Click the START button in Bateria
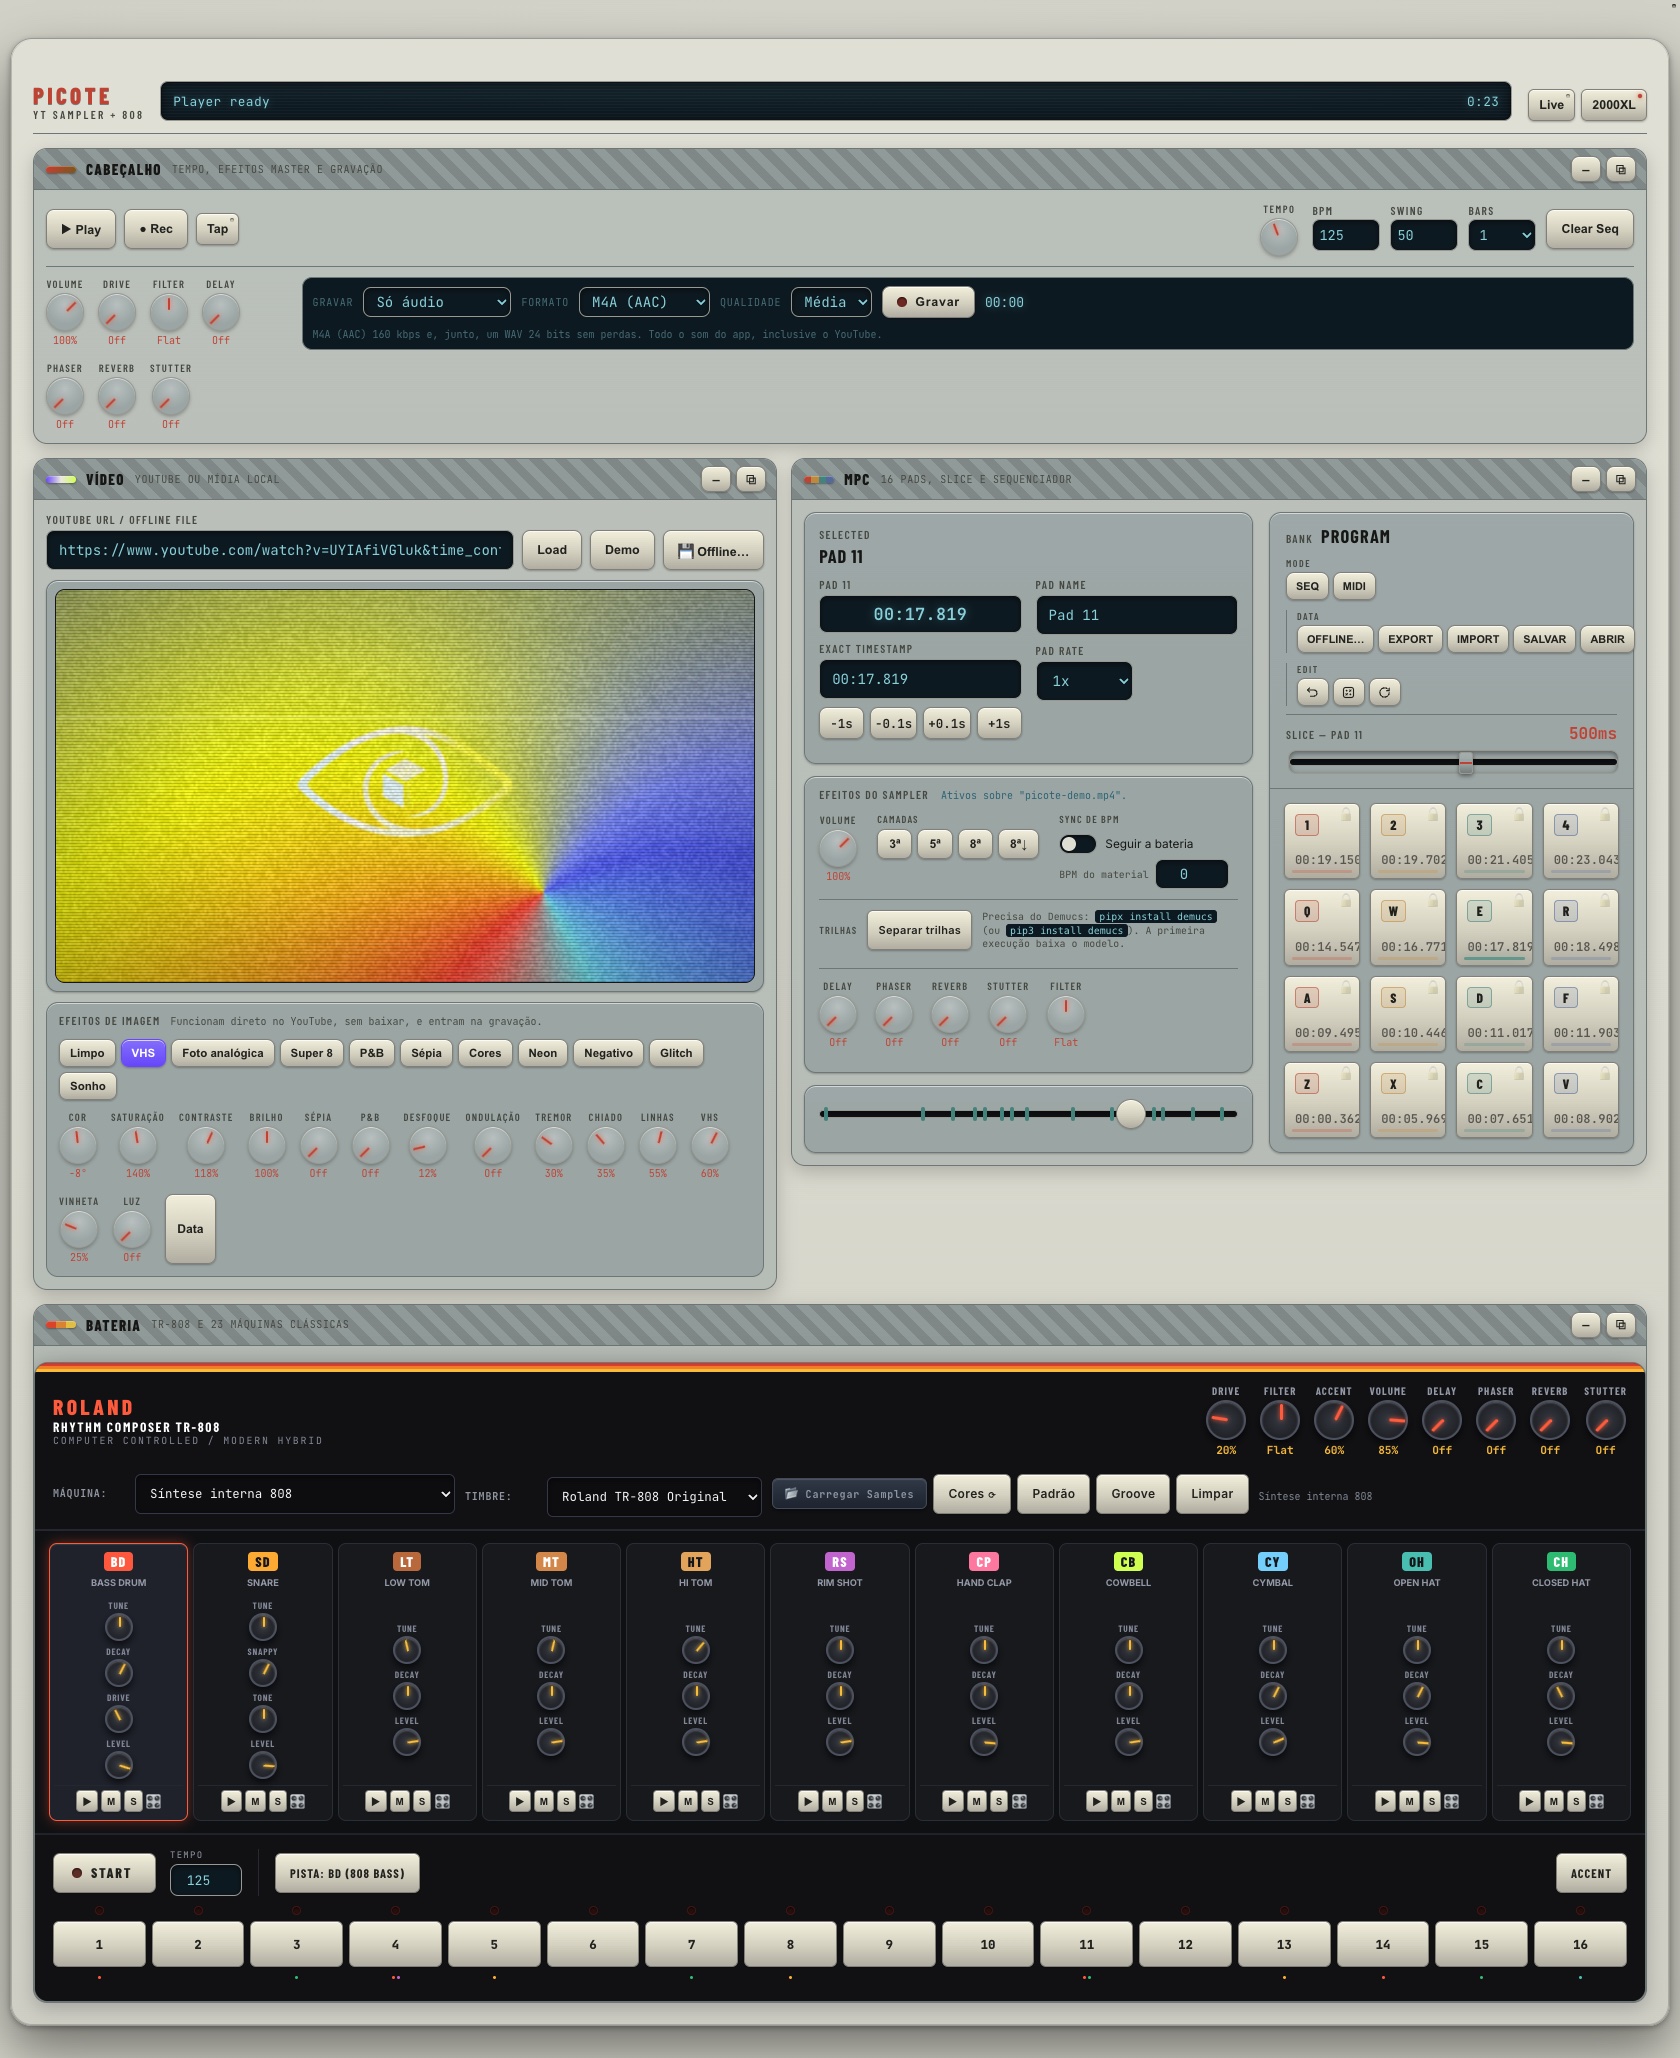Image resolution: width=1680 pixels, height=2058 pixels. (104, 1873)
